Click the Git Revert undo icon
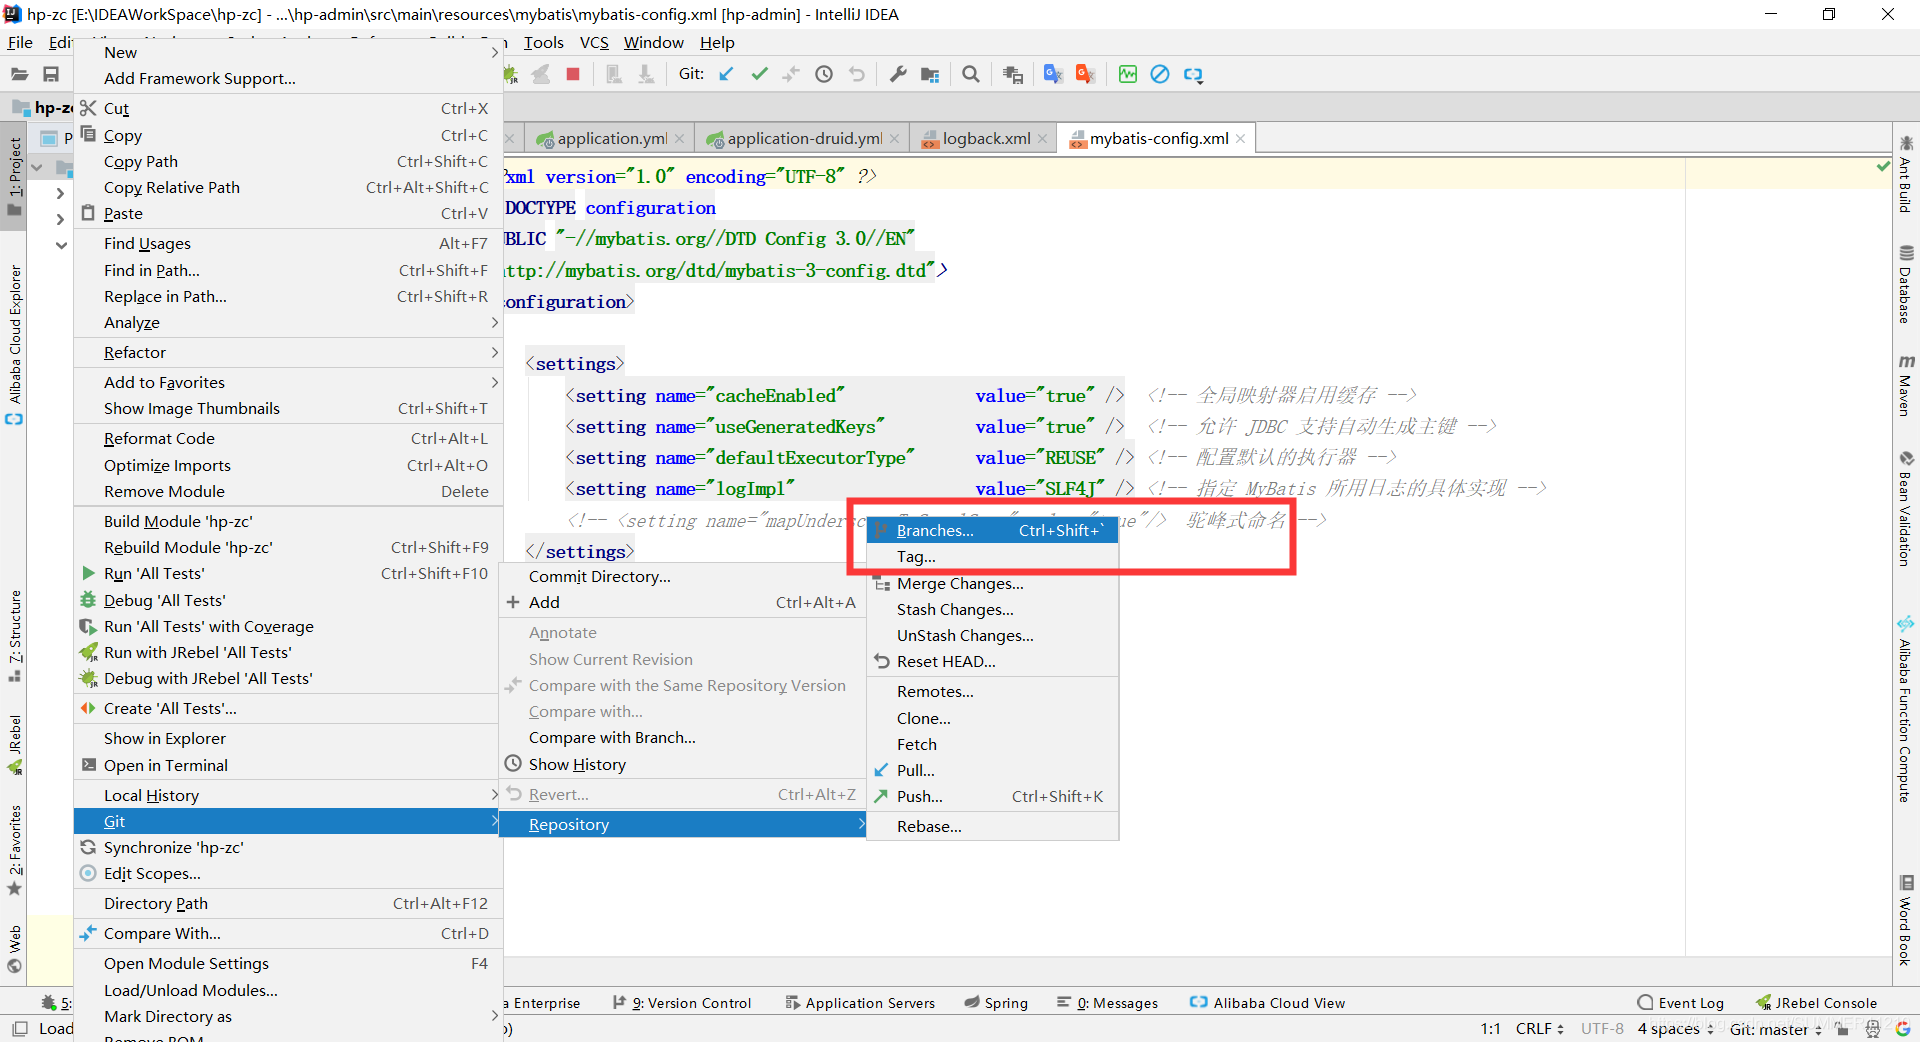Screen dimensions: 1920x1042 [857, 74]
